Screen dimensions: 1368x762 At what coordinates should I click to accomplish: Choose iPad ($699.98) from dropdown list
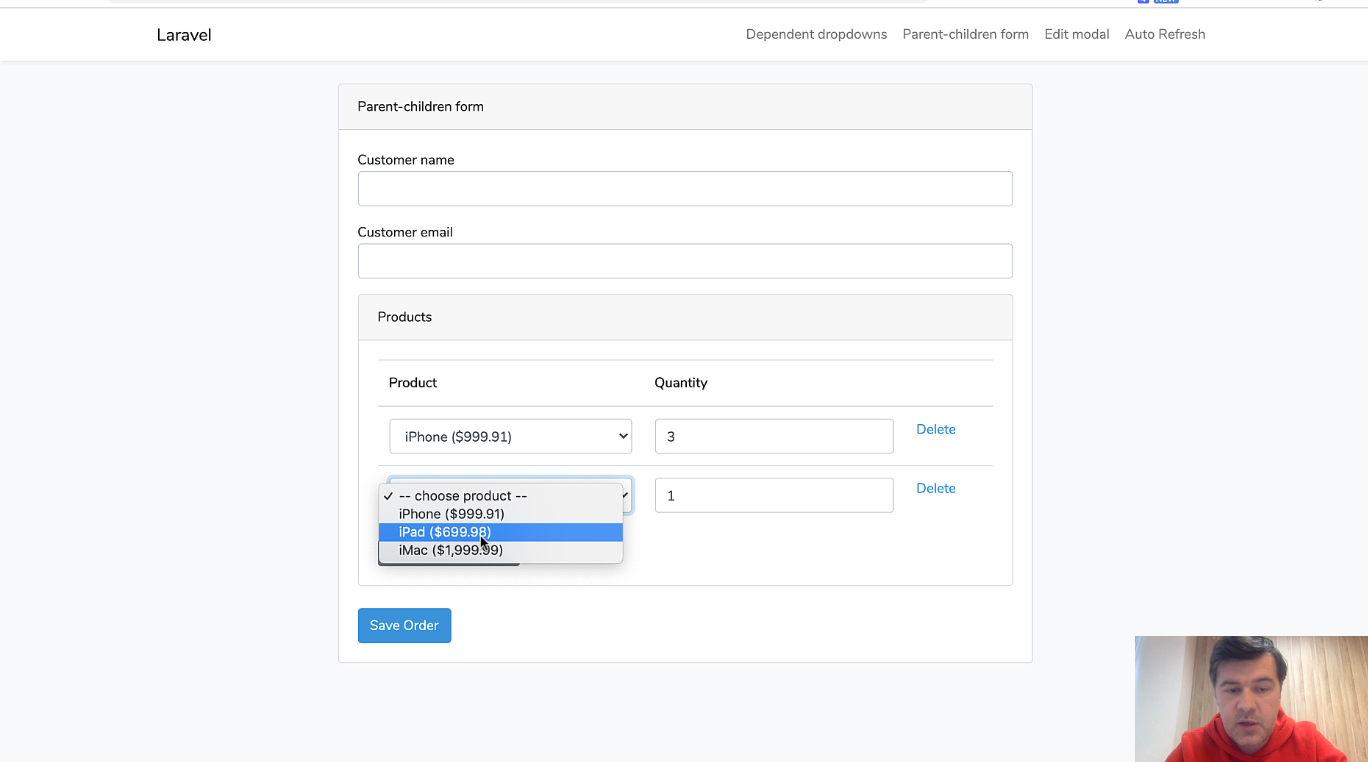coord(500,532)
